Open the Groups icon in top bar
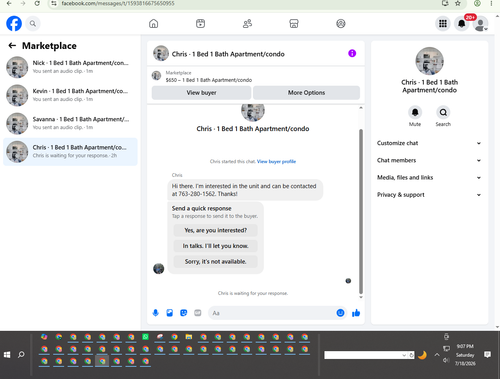Viewport: 500px width, 379px height. tap(341, 24)
